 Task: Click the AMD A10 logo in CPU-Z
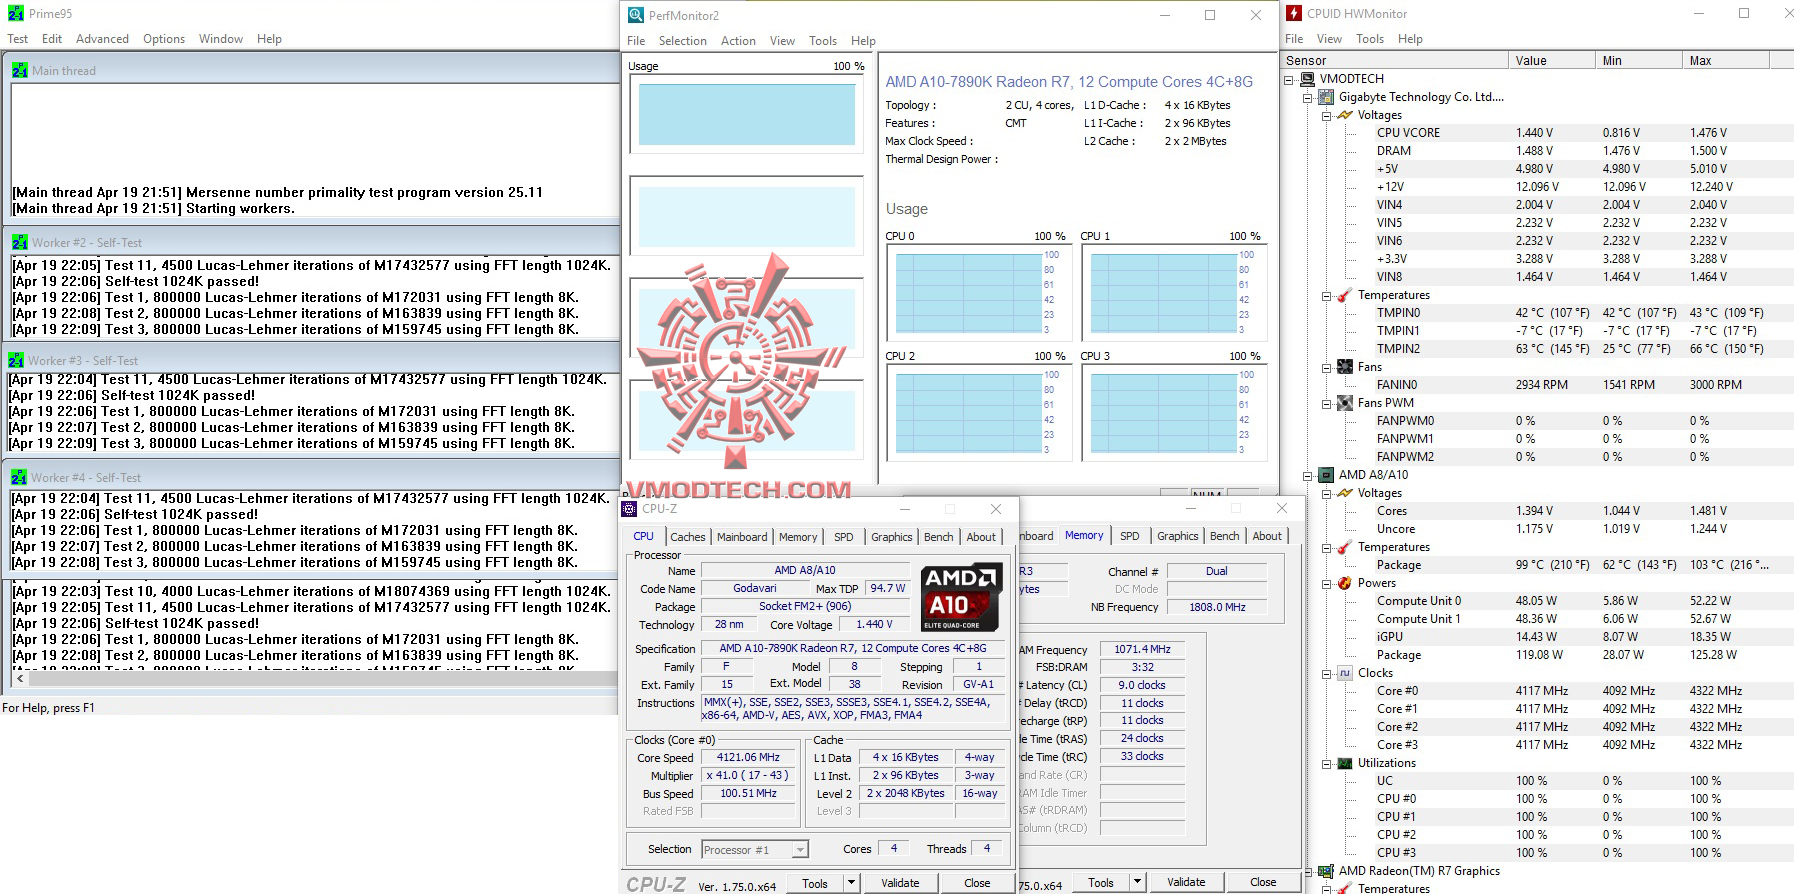click(x=961, y=597)
